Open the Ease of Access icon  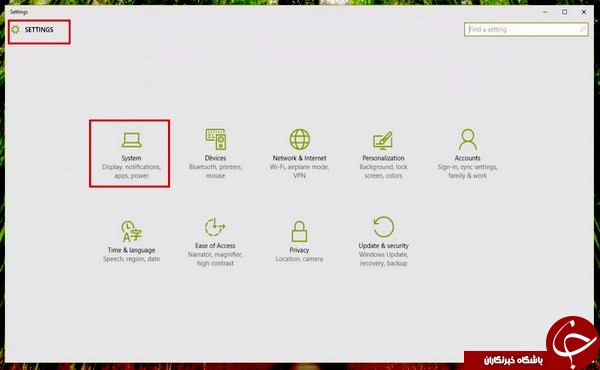(x=215, y=227)
